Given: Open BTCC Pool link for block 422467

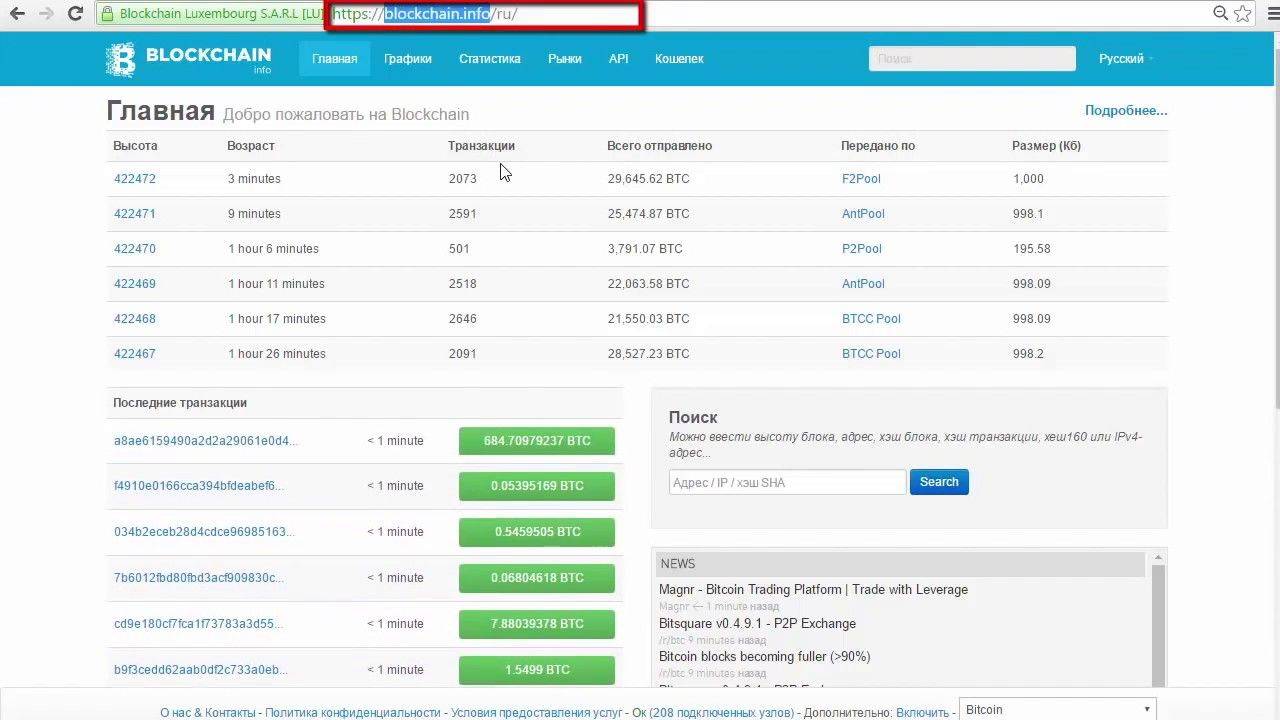Looking at the screenshot, I should click(871, 354).
